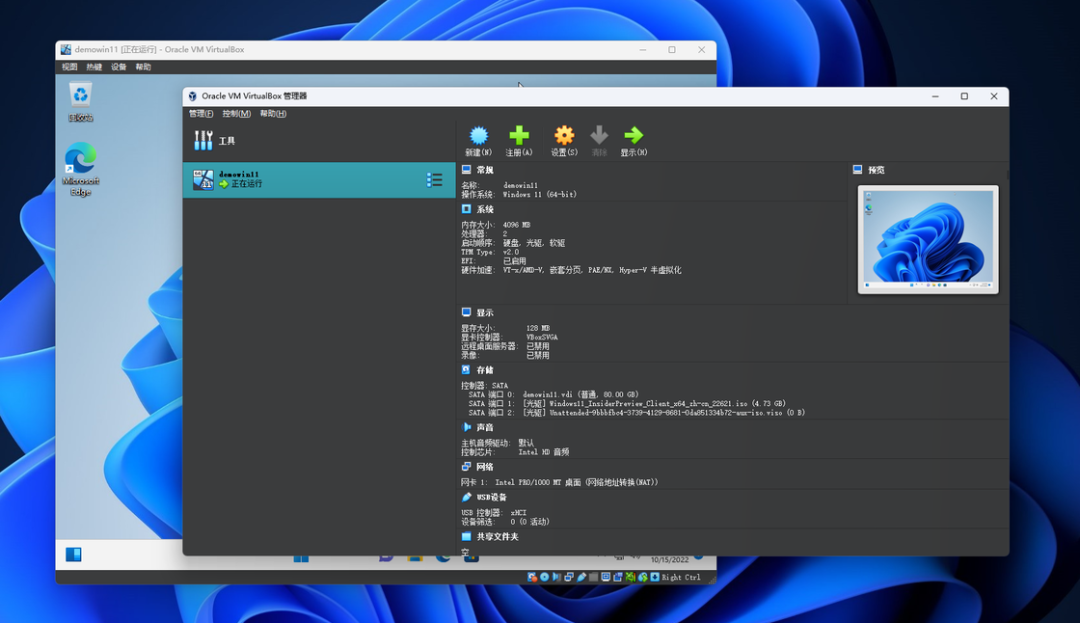The width and height of the screenshot is (1080, 623).
Task: Open Recycle Bin icon on guest desktop
Action: tap(81, 102)
